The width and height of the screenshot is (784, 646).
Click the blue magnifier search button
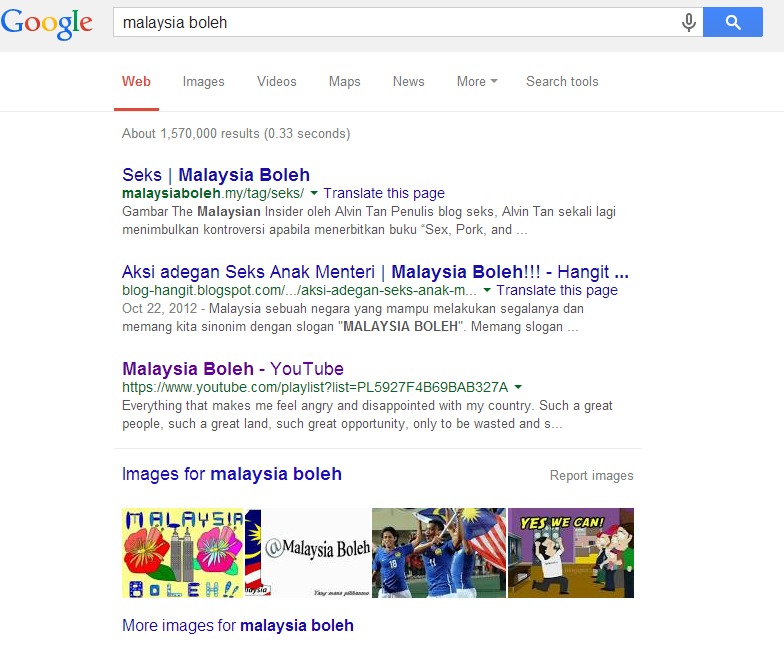coord(732,22)
